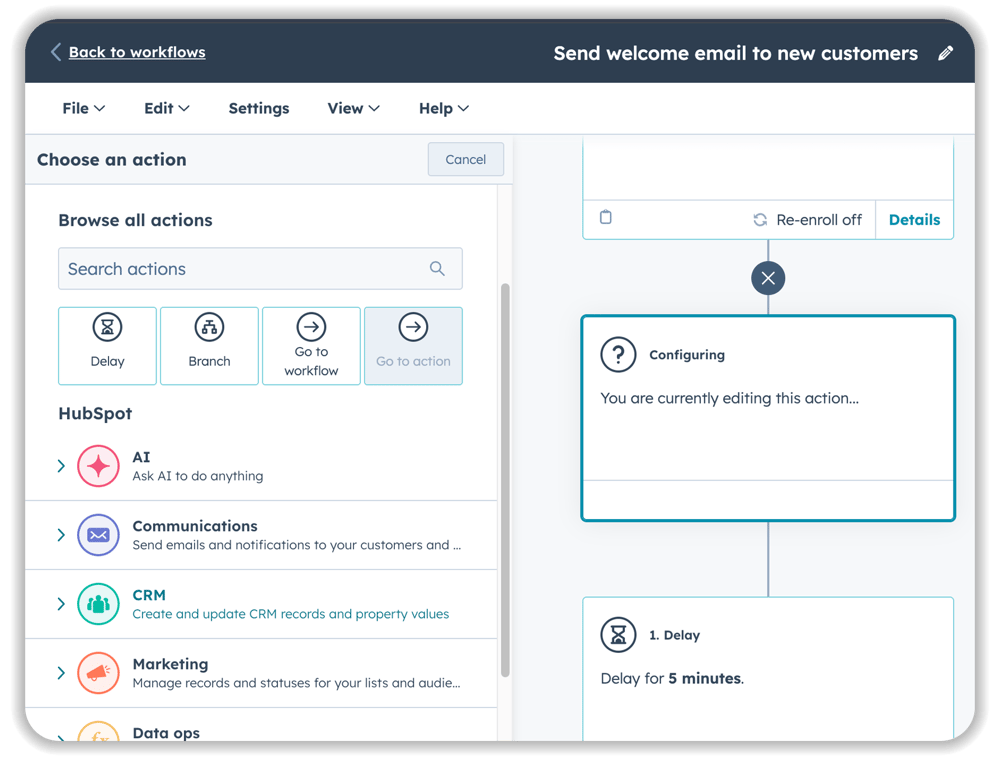Click 'Manage records and statuses' description

click(297, 683)
